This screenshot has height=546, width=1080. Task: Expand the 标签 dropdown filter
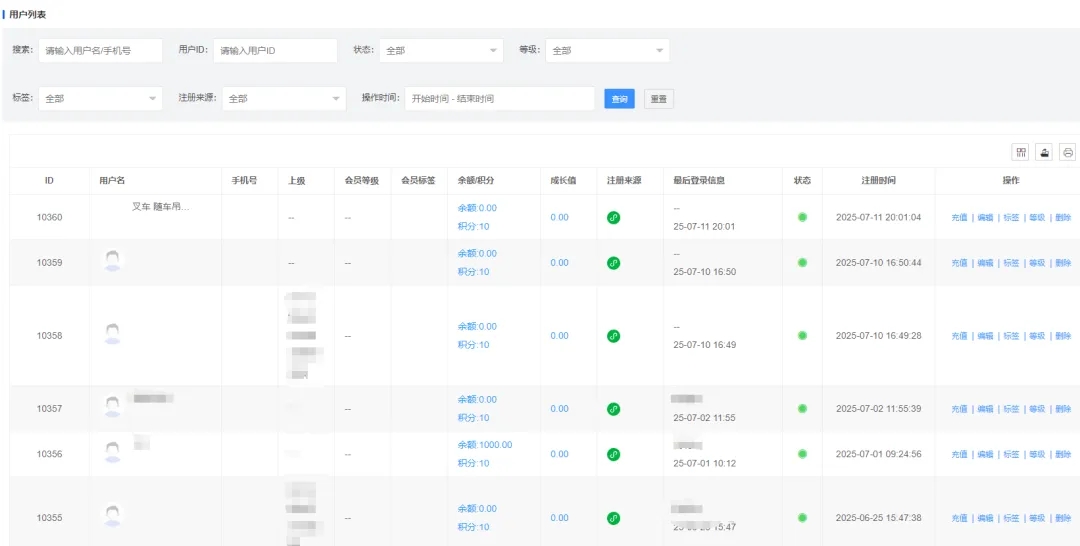tap(99, 99)
